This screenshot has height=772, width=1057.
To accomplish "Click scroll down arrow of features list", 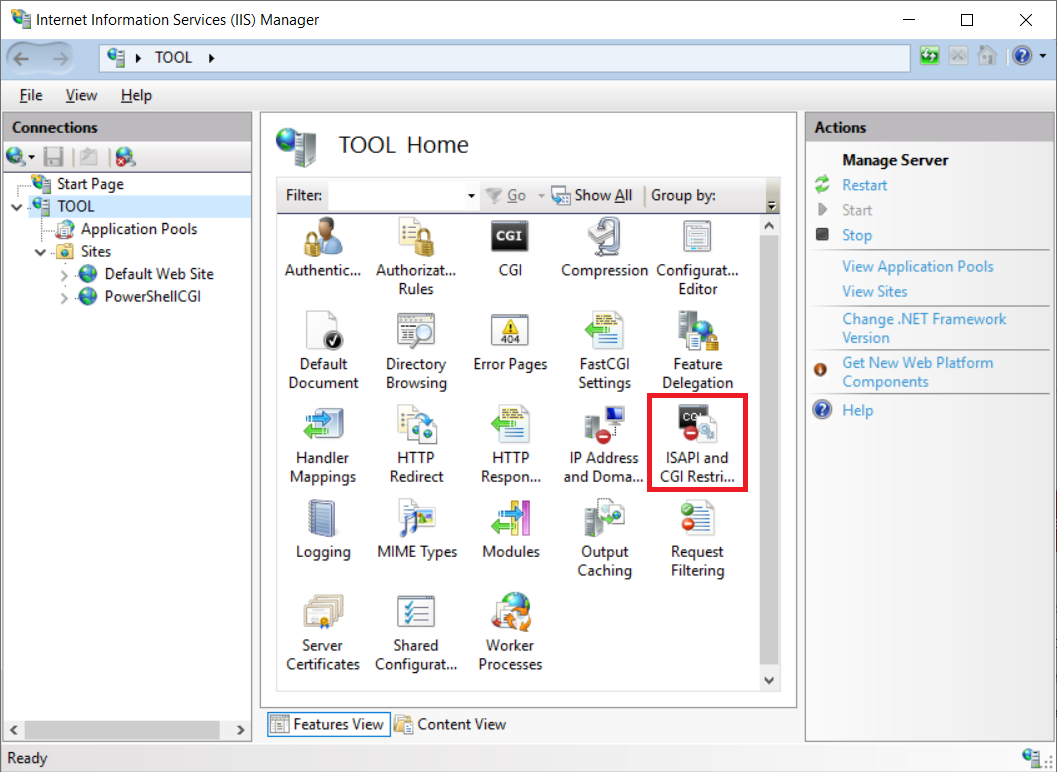I will click(769, 680).
